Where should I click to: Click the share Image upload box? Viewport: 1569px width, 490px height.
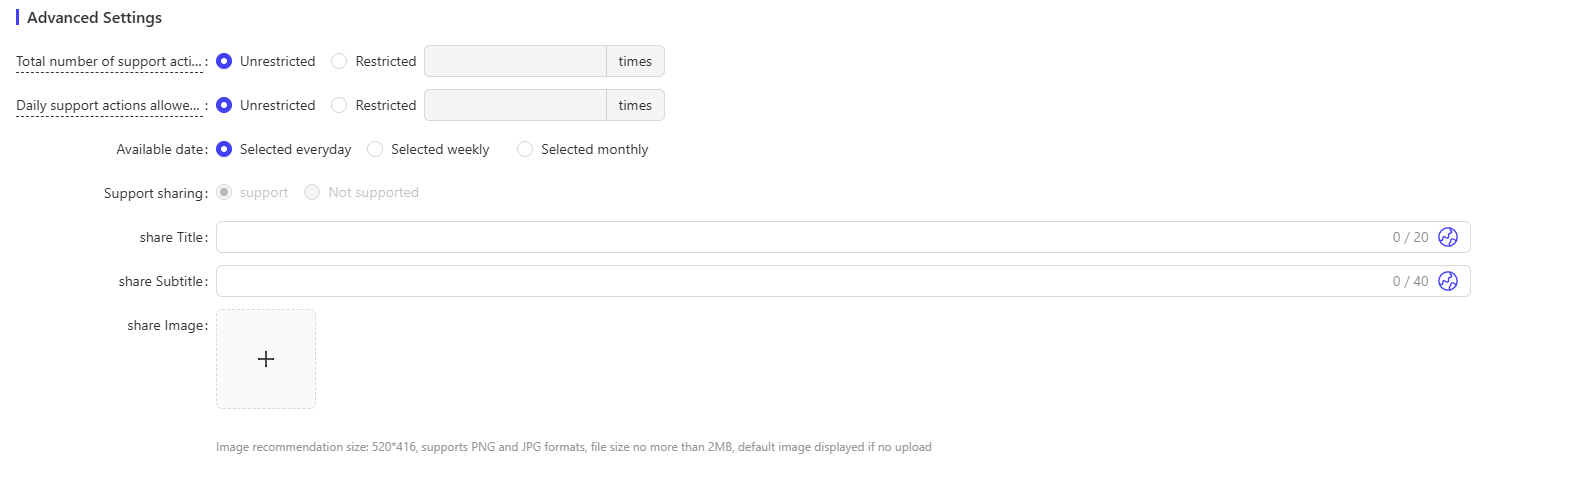pos(266,359)
